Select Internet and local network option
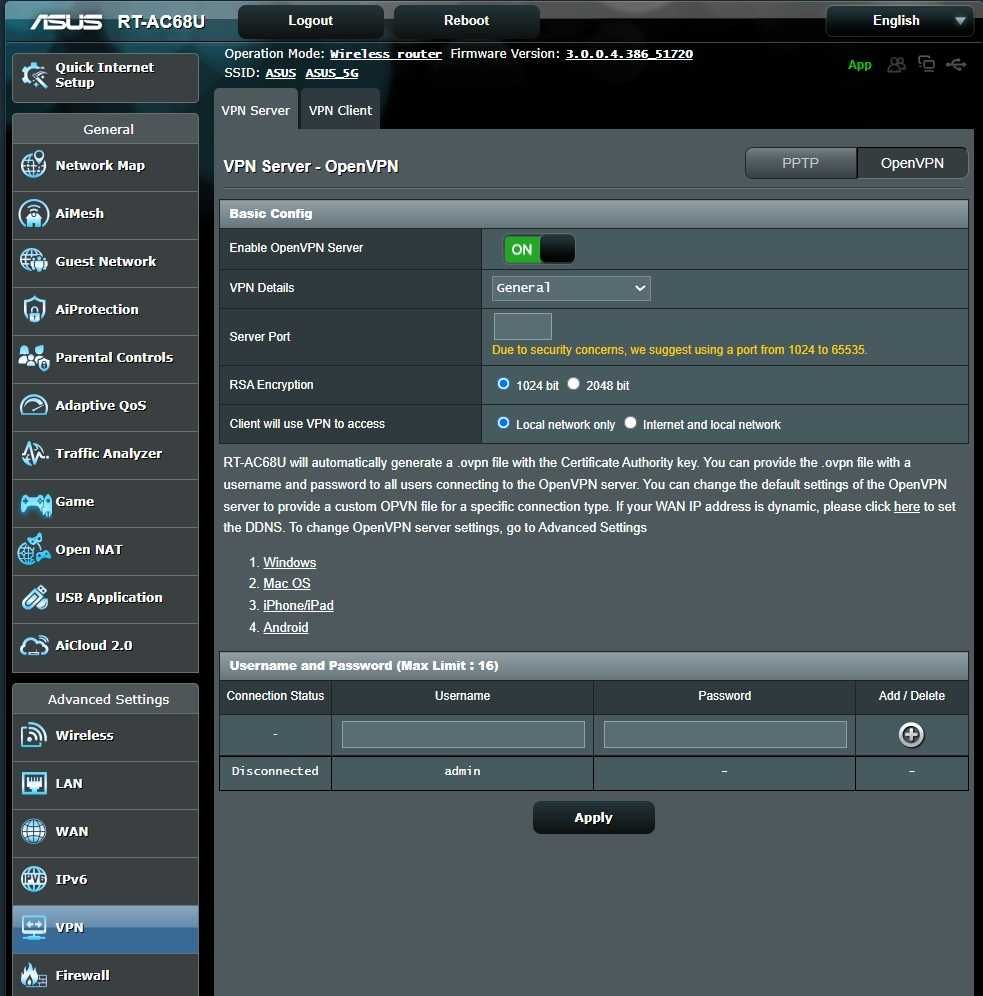Screen dimensions: 983x996 pos(630,423)
